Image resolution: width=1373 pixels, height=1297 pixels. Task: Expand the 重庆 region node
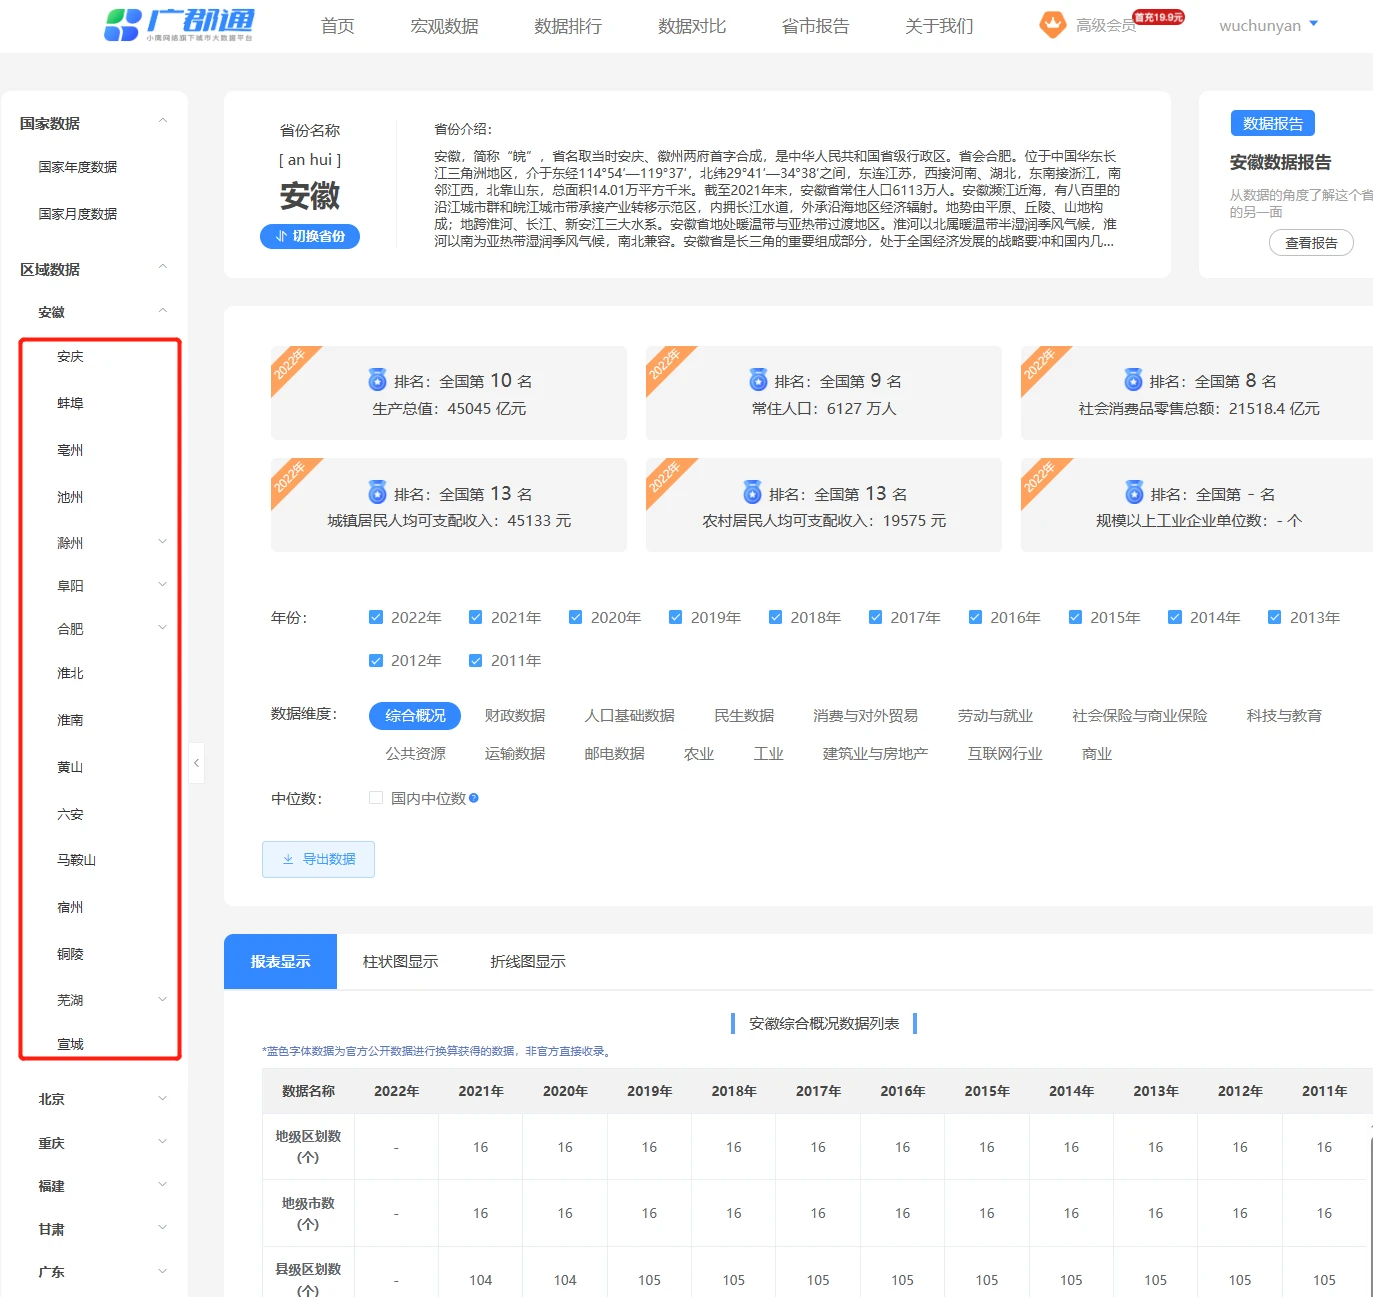coord(163,1142)
